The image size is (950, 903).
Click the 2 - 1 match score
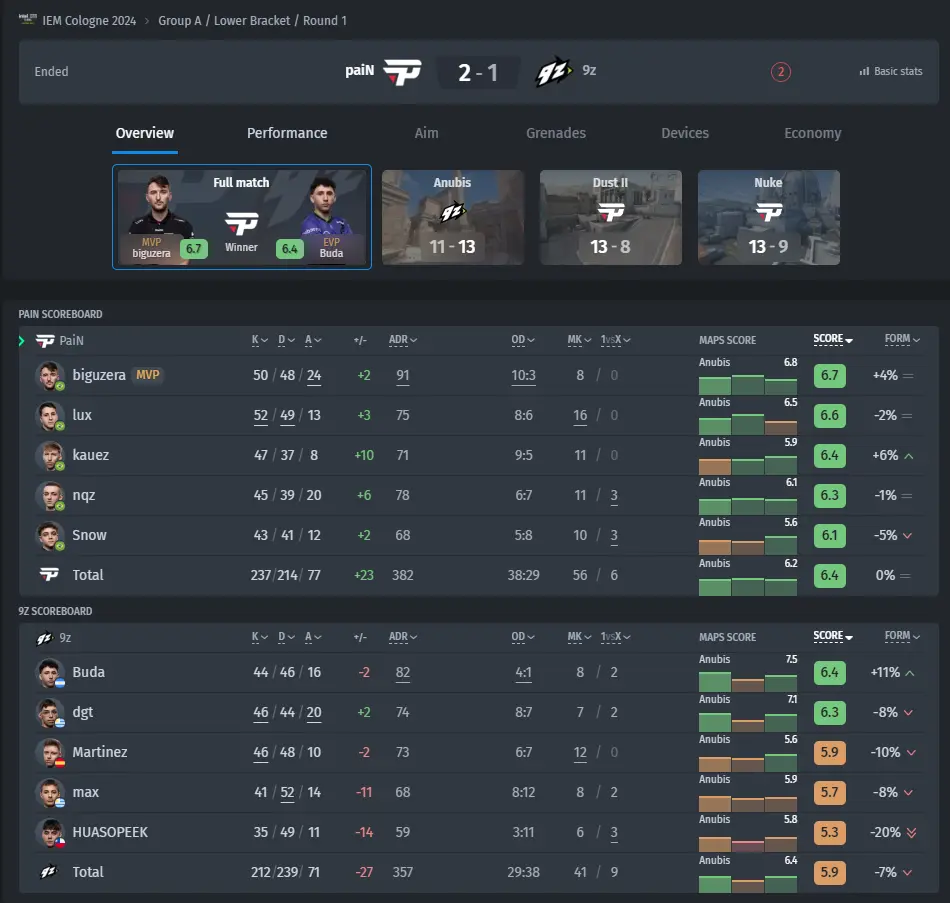pyautogui.click(x=478, y=73)
